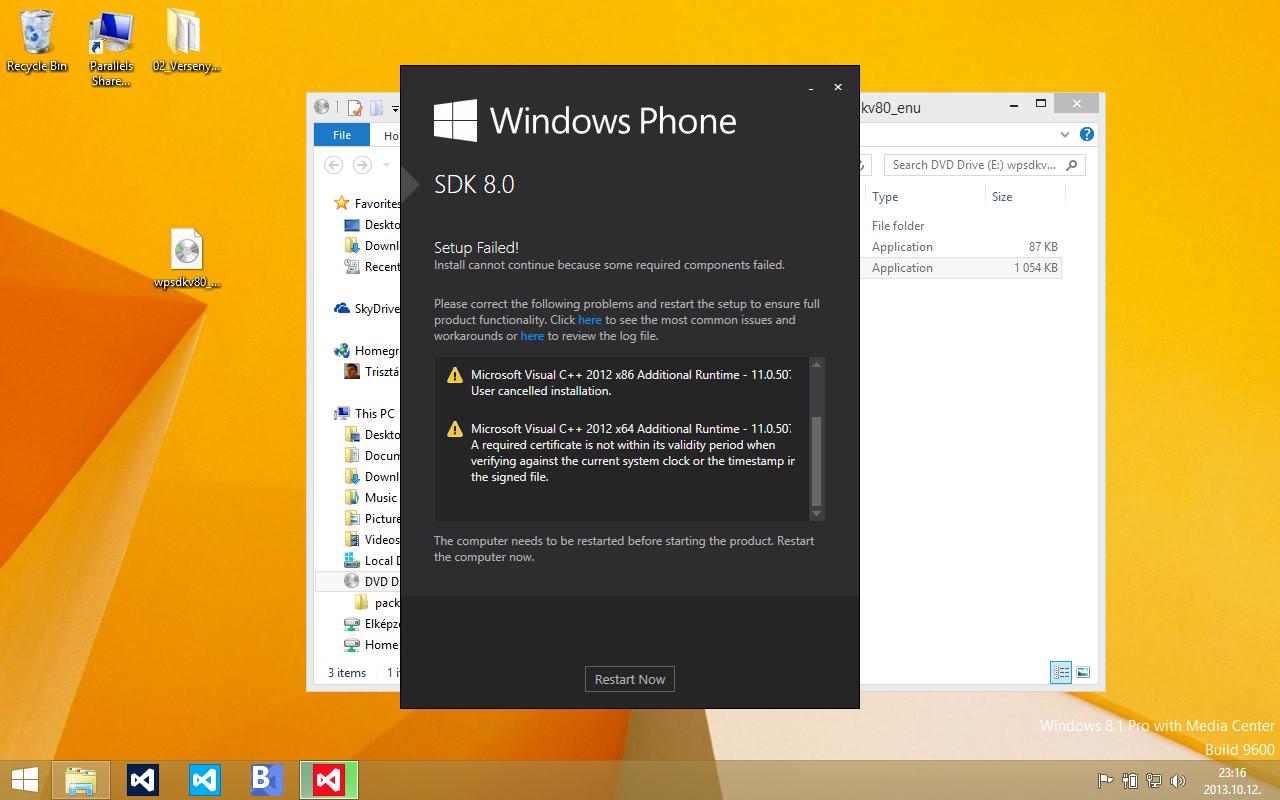Open File Explorer from the taskbar
This screenshot has width=1280, height=800.
coord(81,780)
